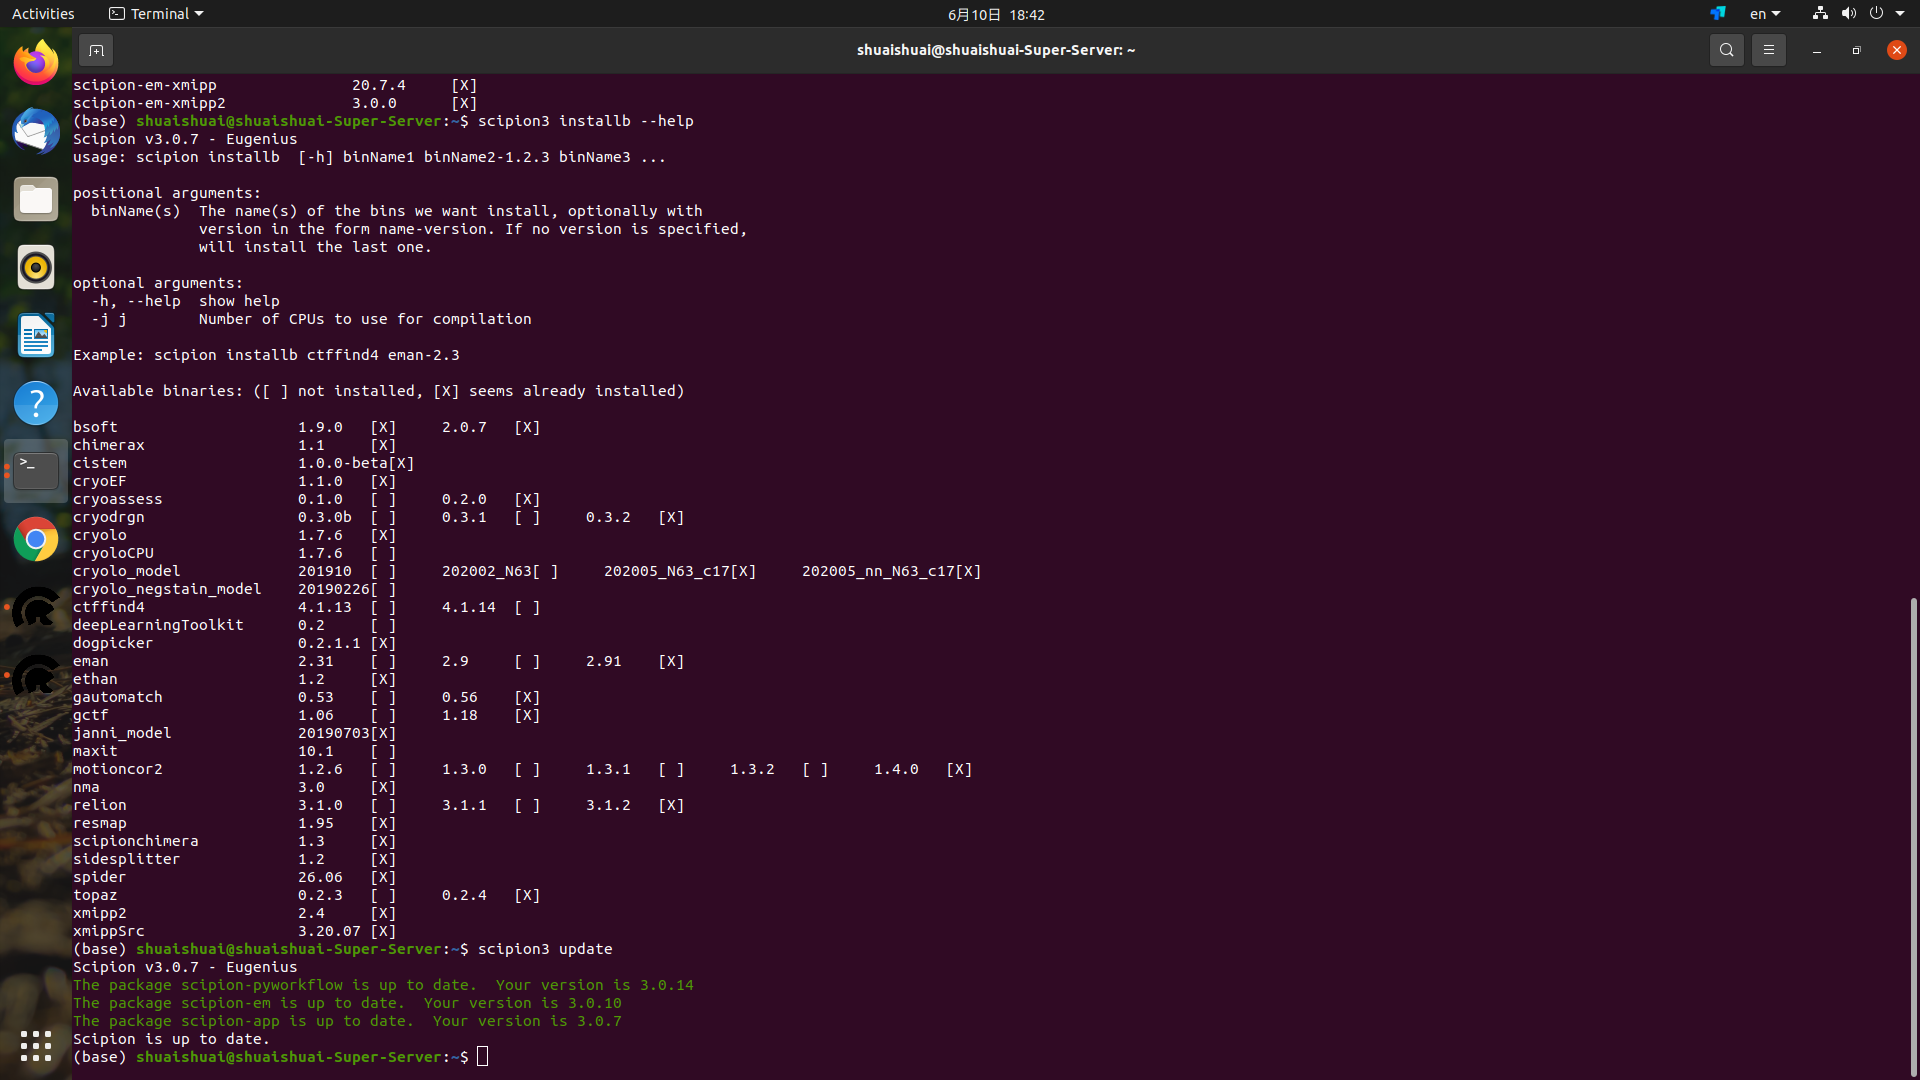Click the search icon in Terminal header
This screenshot has height=1080, width=1920.
coord(1726,50)
